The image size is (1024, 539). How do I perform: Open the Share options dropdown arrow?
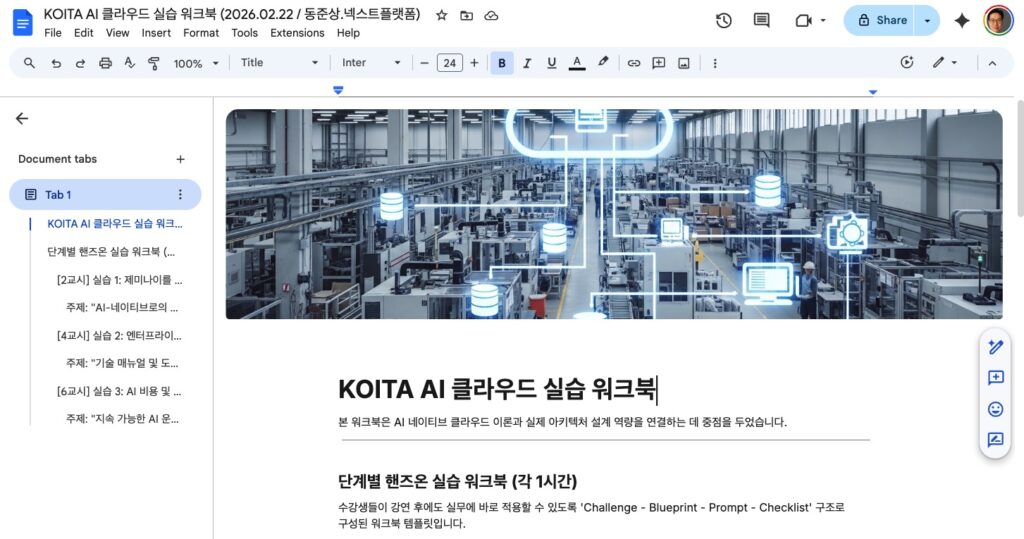click(927, 20)
